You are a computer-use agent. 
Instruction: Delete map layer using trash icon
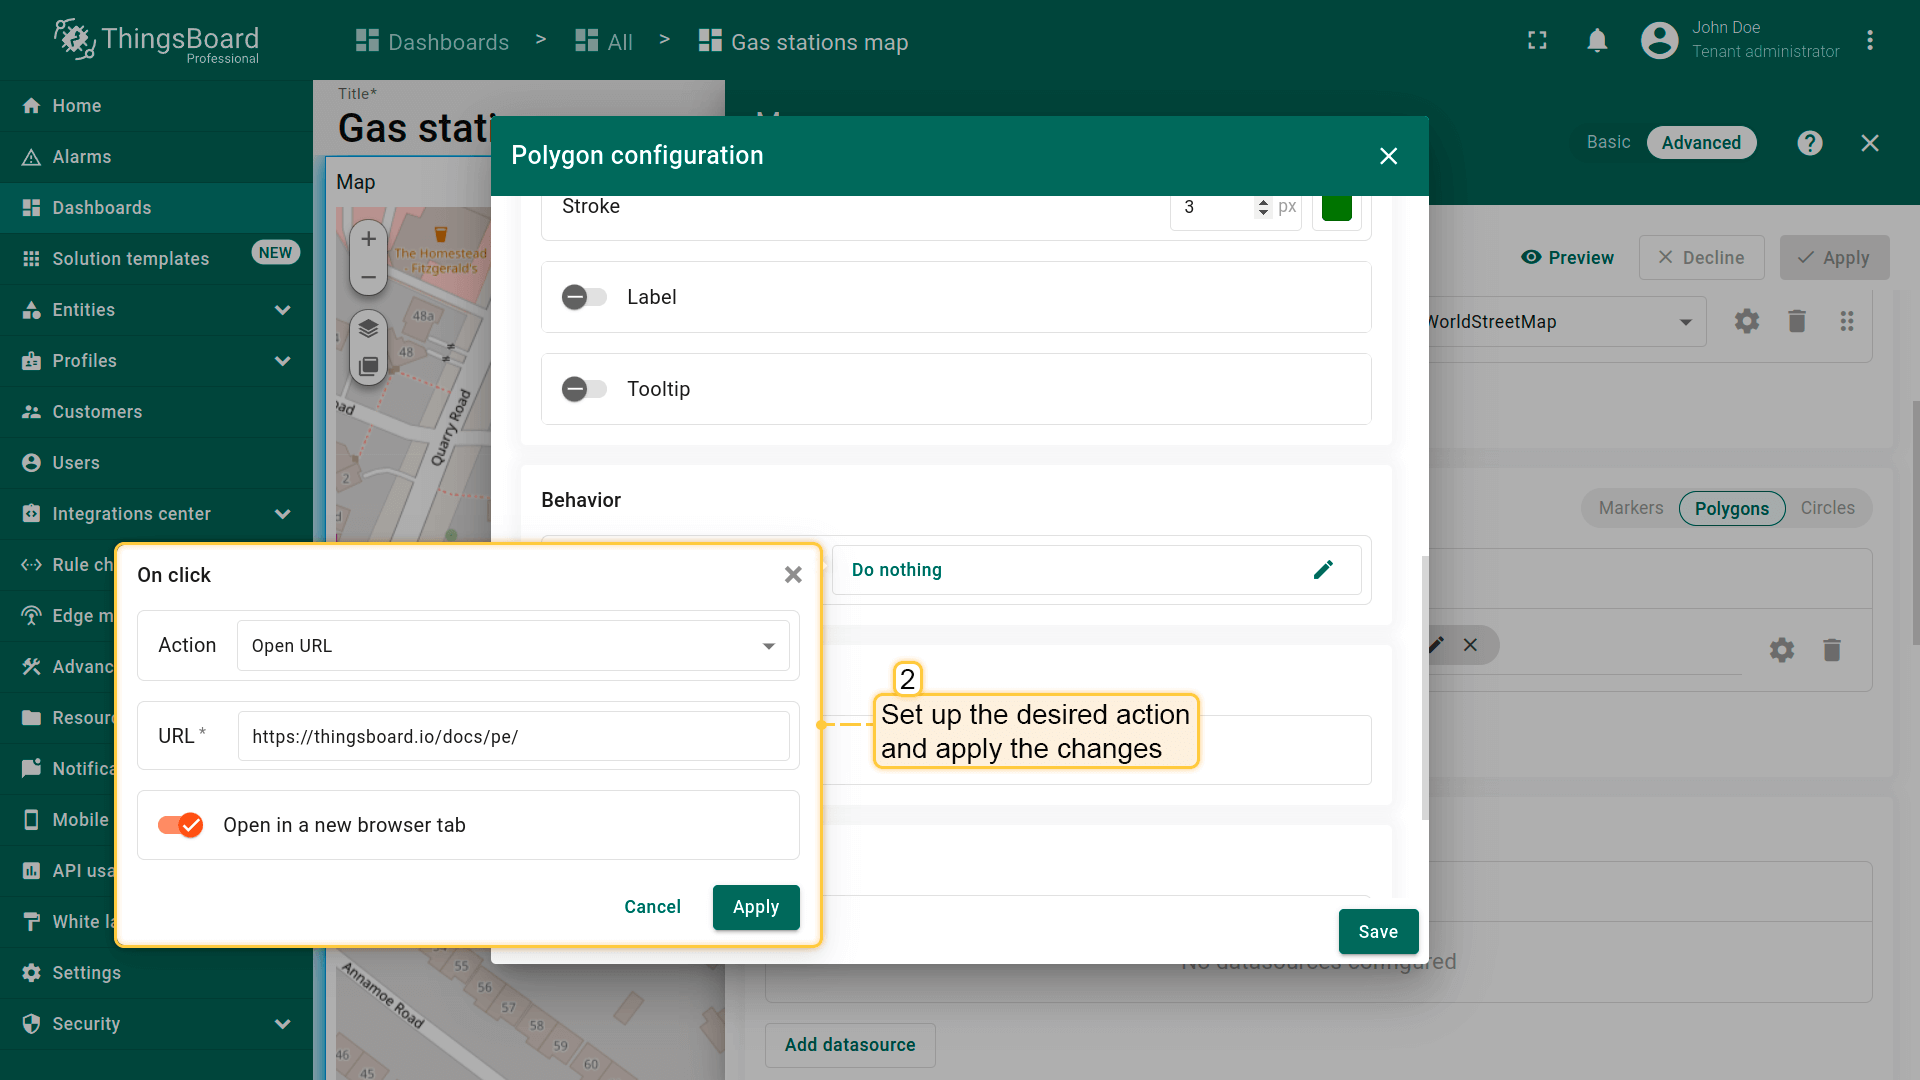coord(1797,321)
